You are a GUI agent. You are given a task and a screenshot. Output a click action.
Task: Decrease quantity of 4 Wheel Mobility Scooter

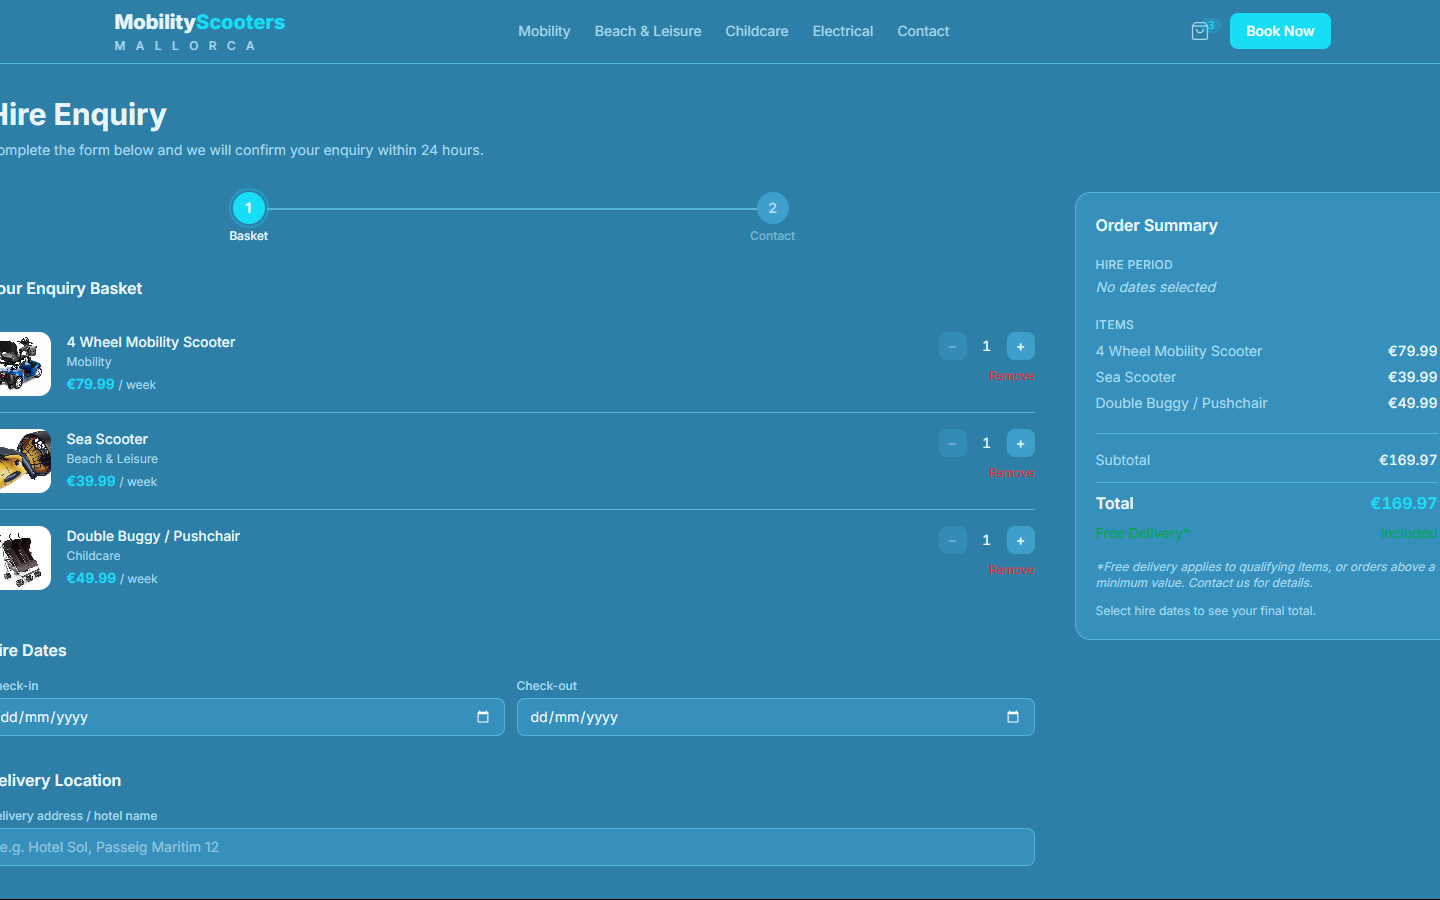953,346
